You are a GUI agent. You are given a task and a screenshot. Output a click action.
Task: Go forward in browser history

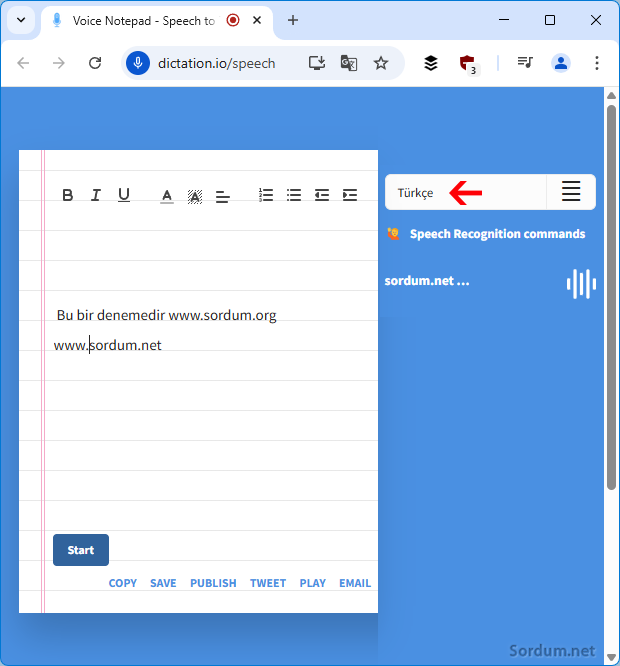click(x=59, y=63)
